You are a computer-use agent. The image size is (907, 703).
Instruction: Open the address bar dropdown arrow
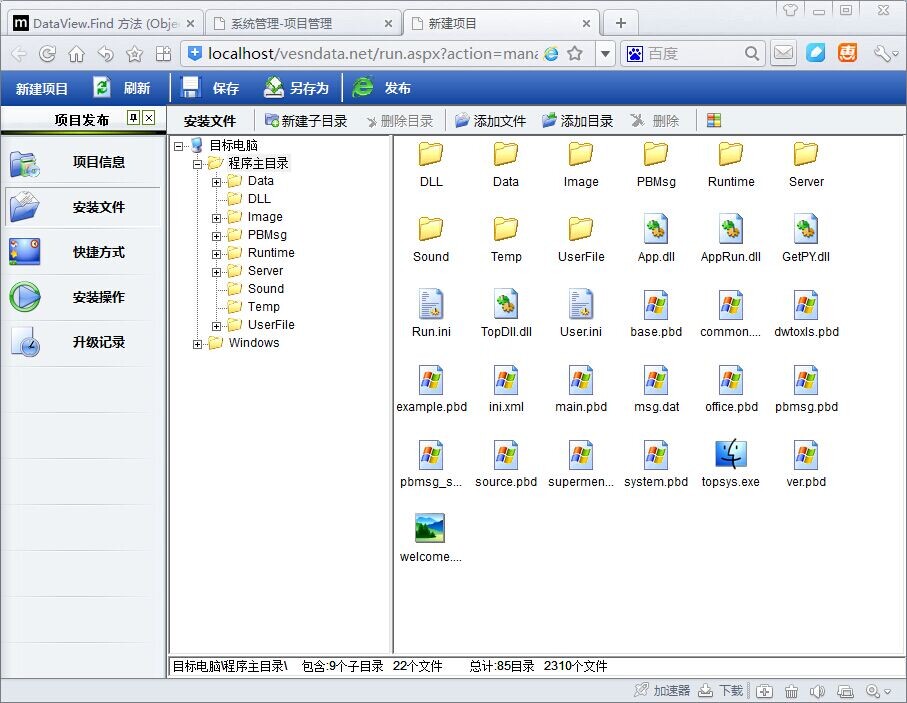pos(605,54)
